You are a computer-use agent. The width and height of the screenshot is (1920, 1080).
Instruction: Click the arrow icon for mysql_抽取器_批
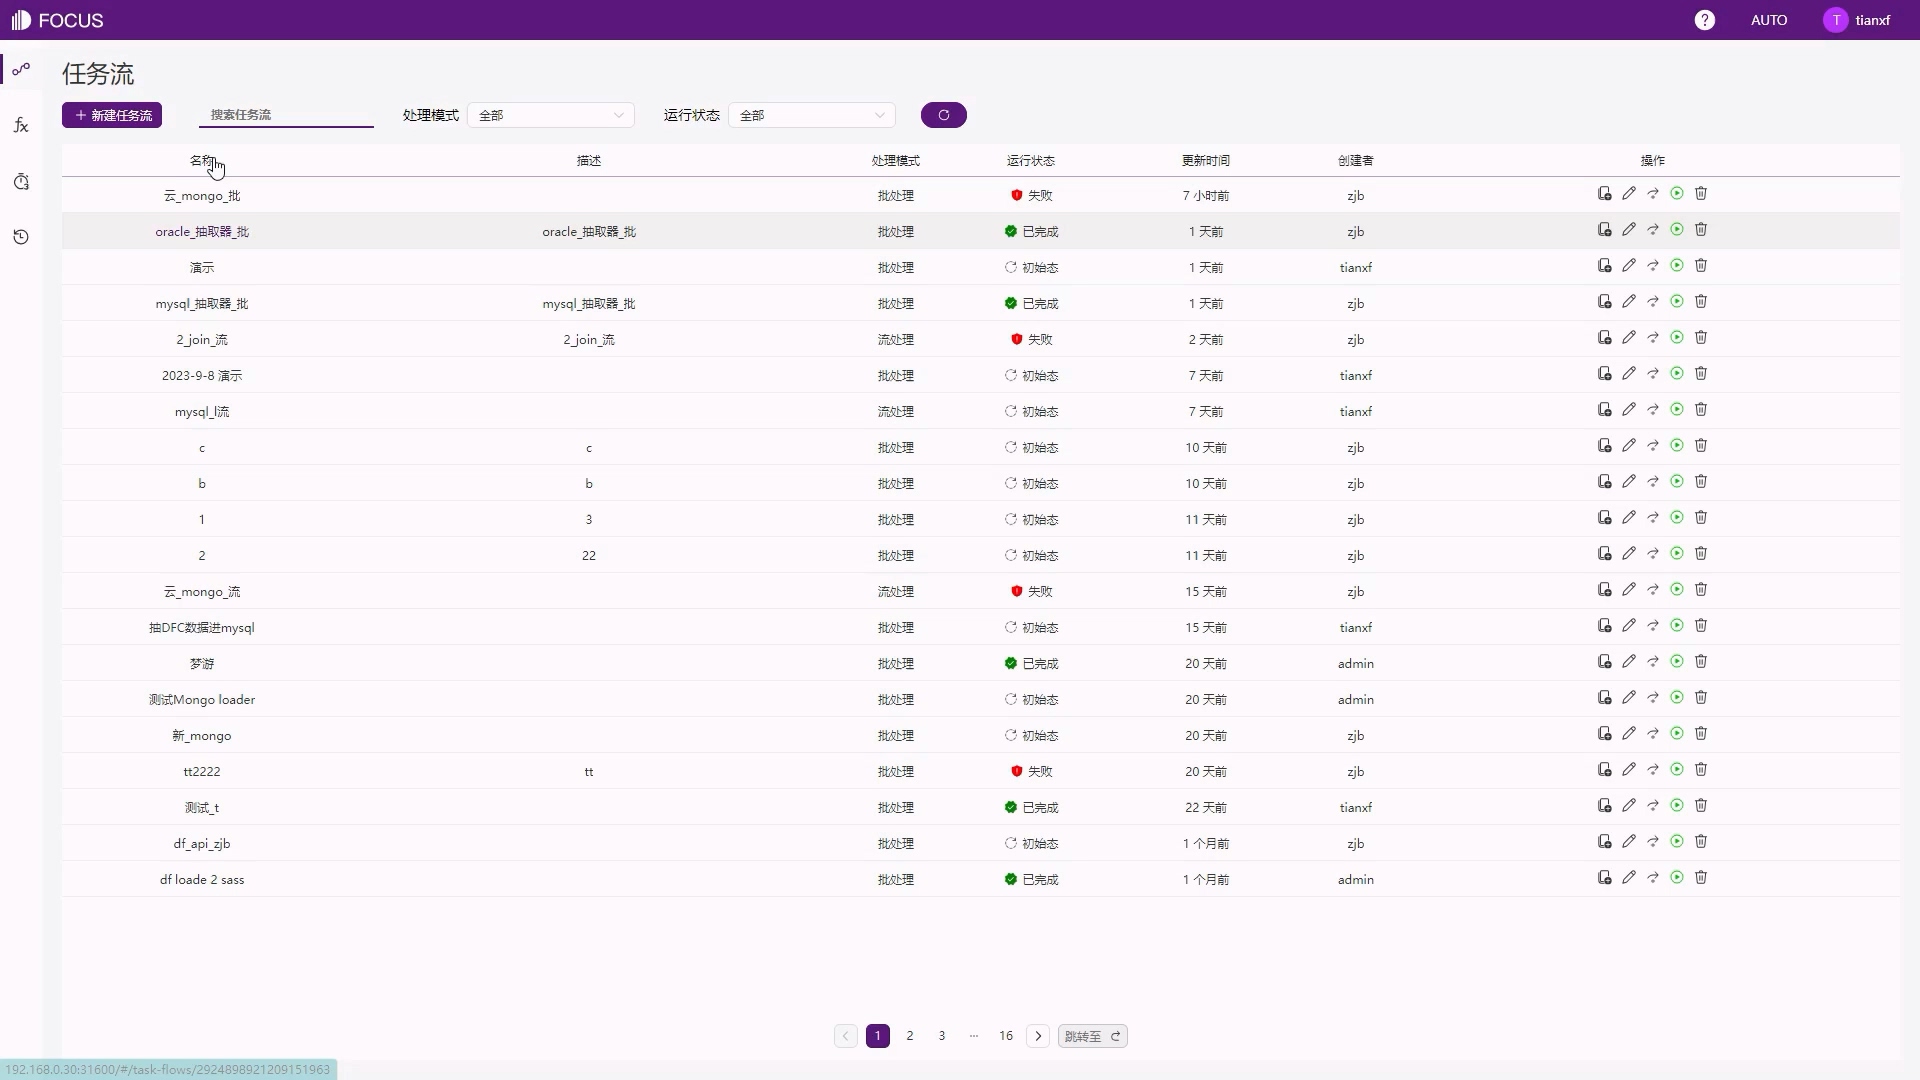[1653, 302]
